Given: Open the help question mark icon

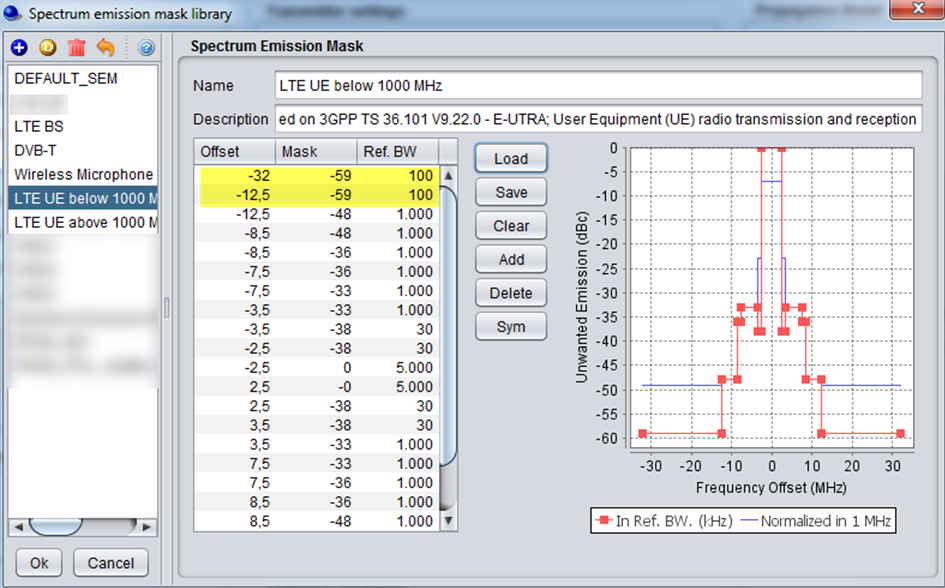Looking at the screenshot, I should tap(146, 48).
